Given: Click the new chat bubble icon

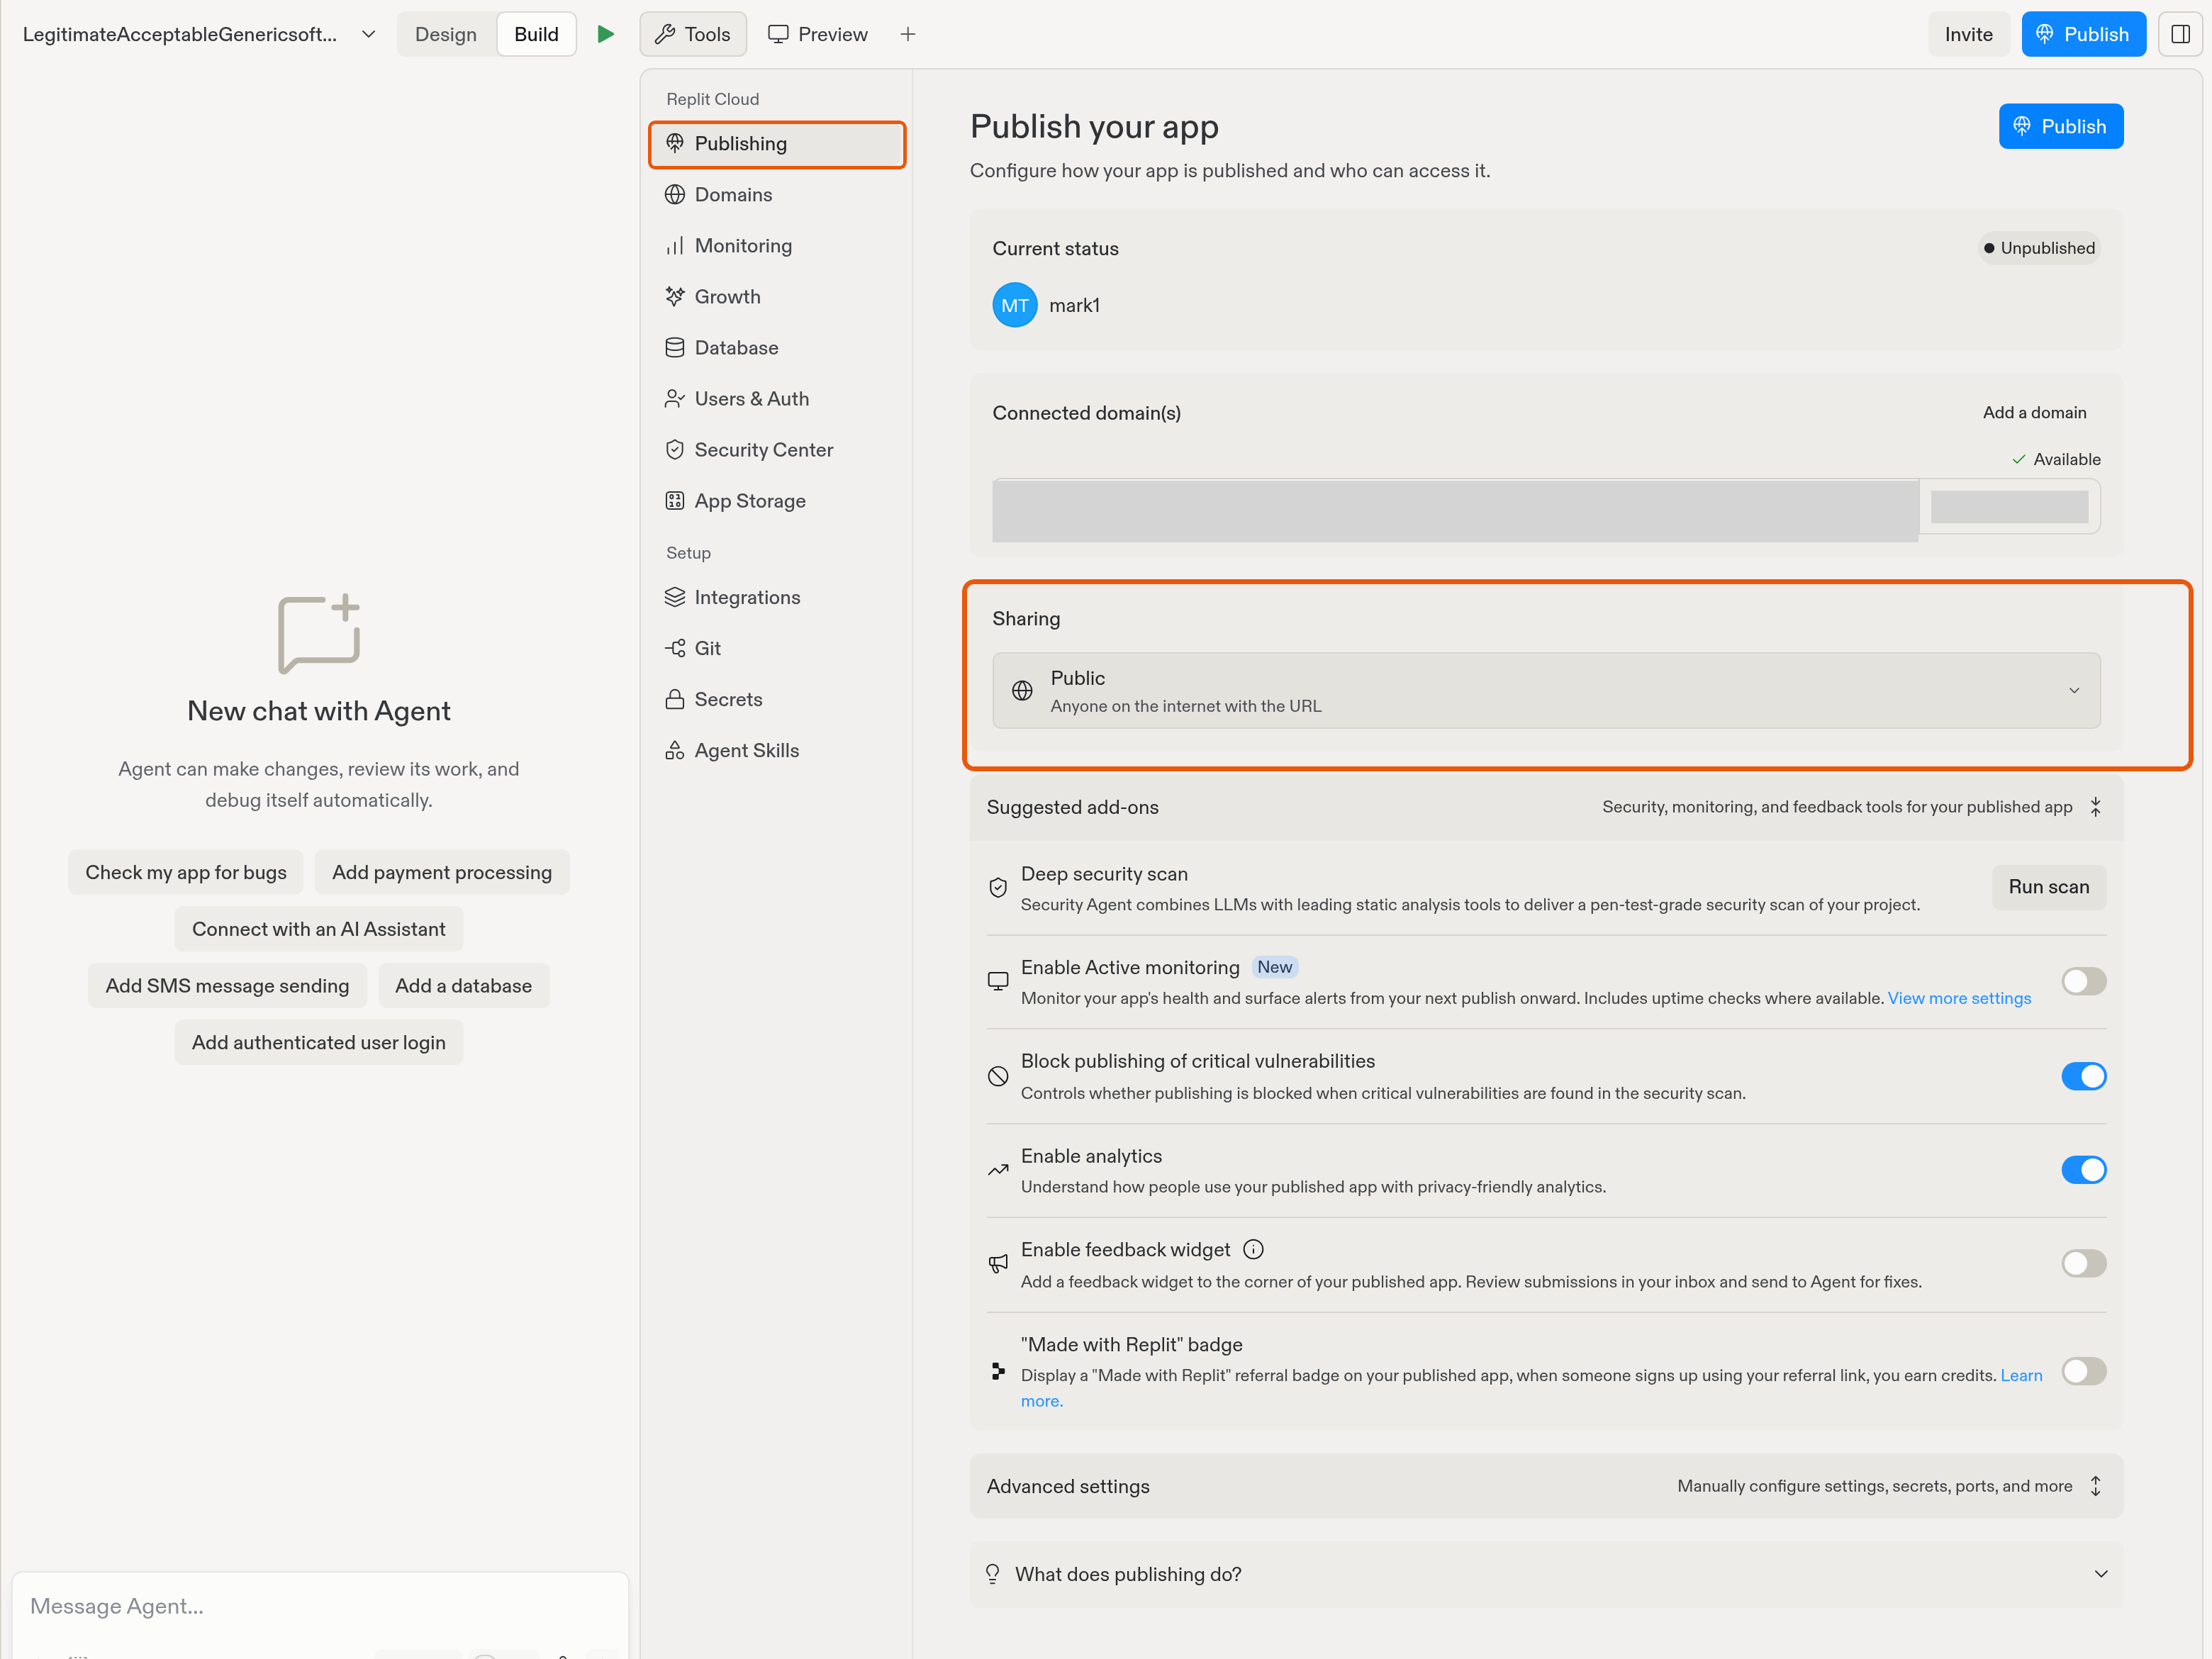Looking at the screenshot, I should click(319, 634).
